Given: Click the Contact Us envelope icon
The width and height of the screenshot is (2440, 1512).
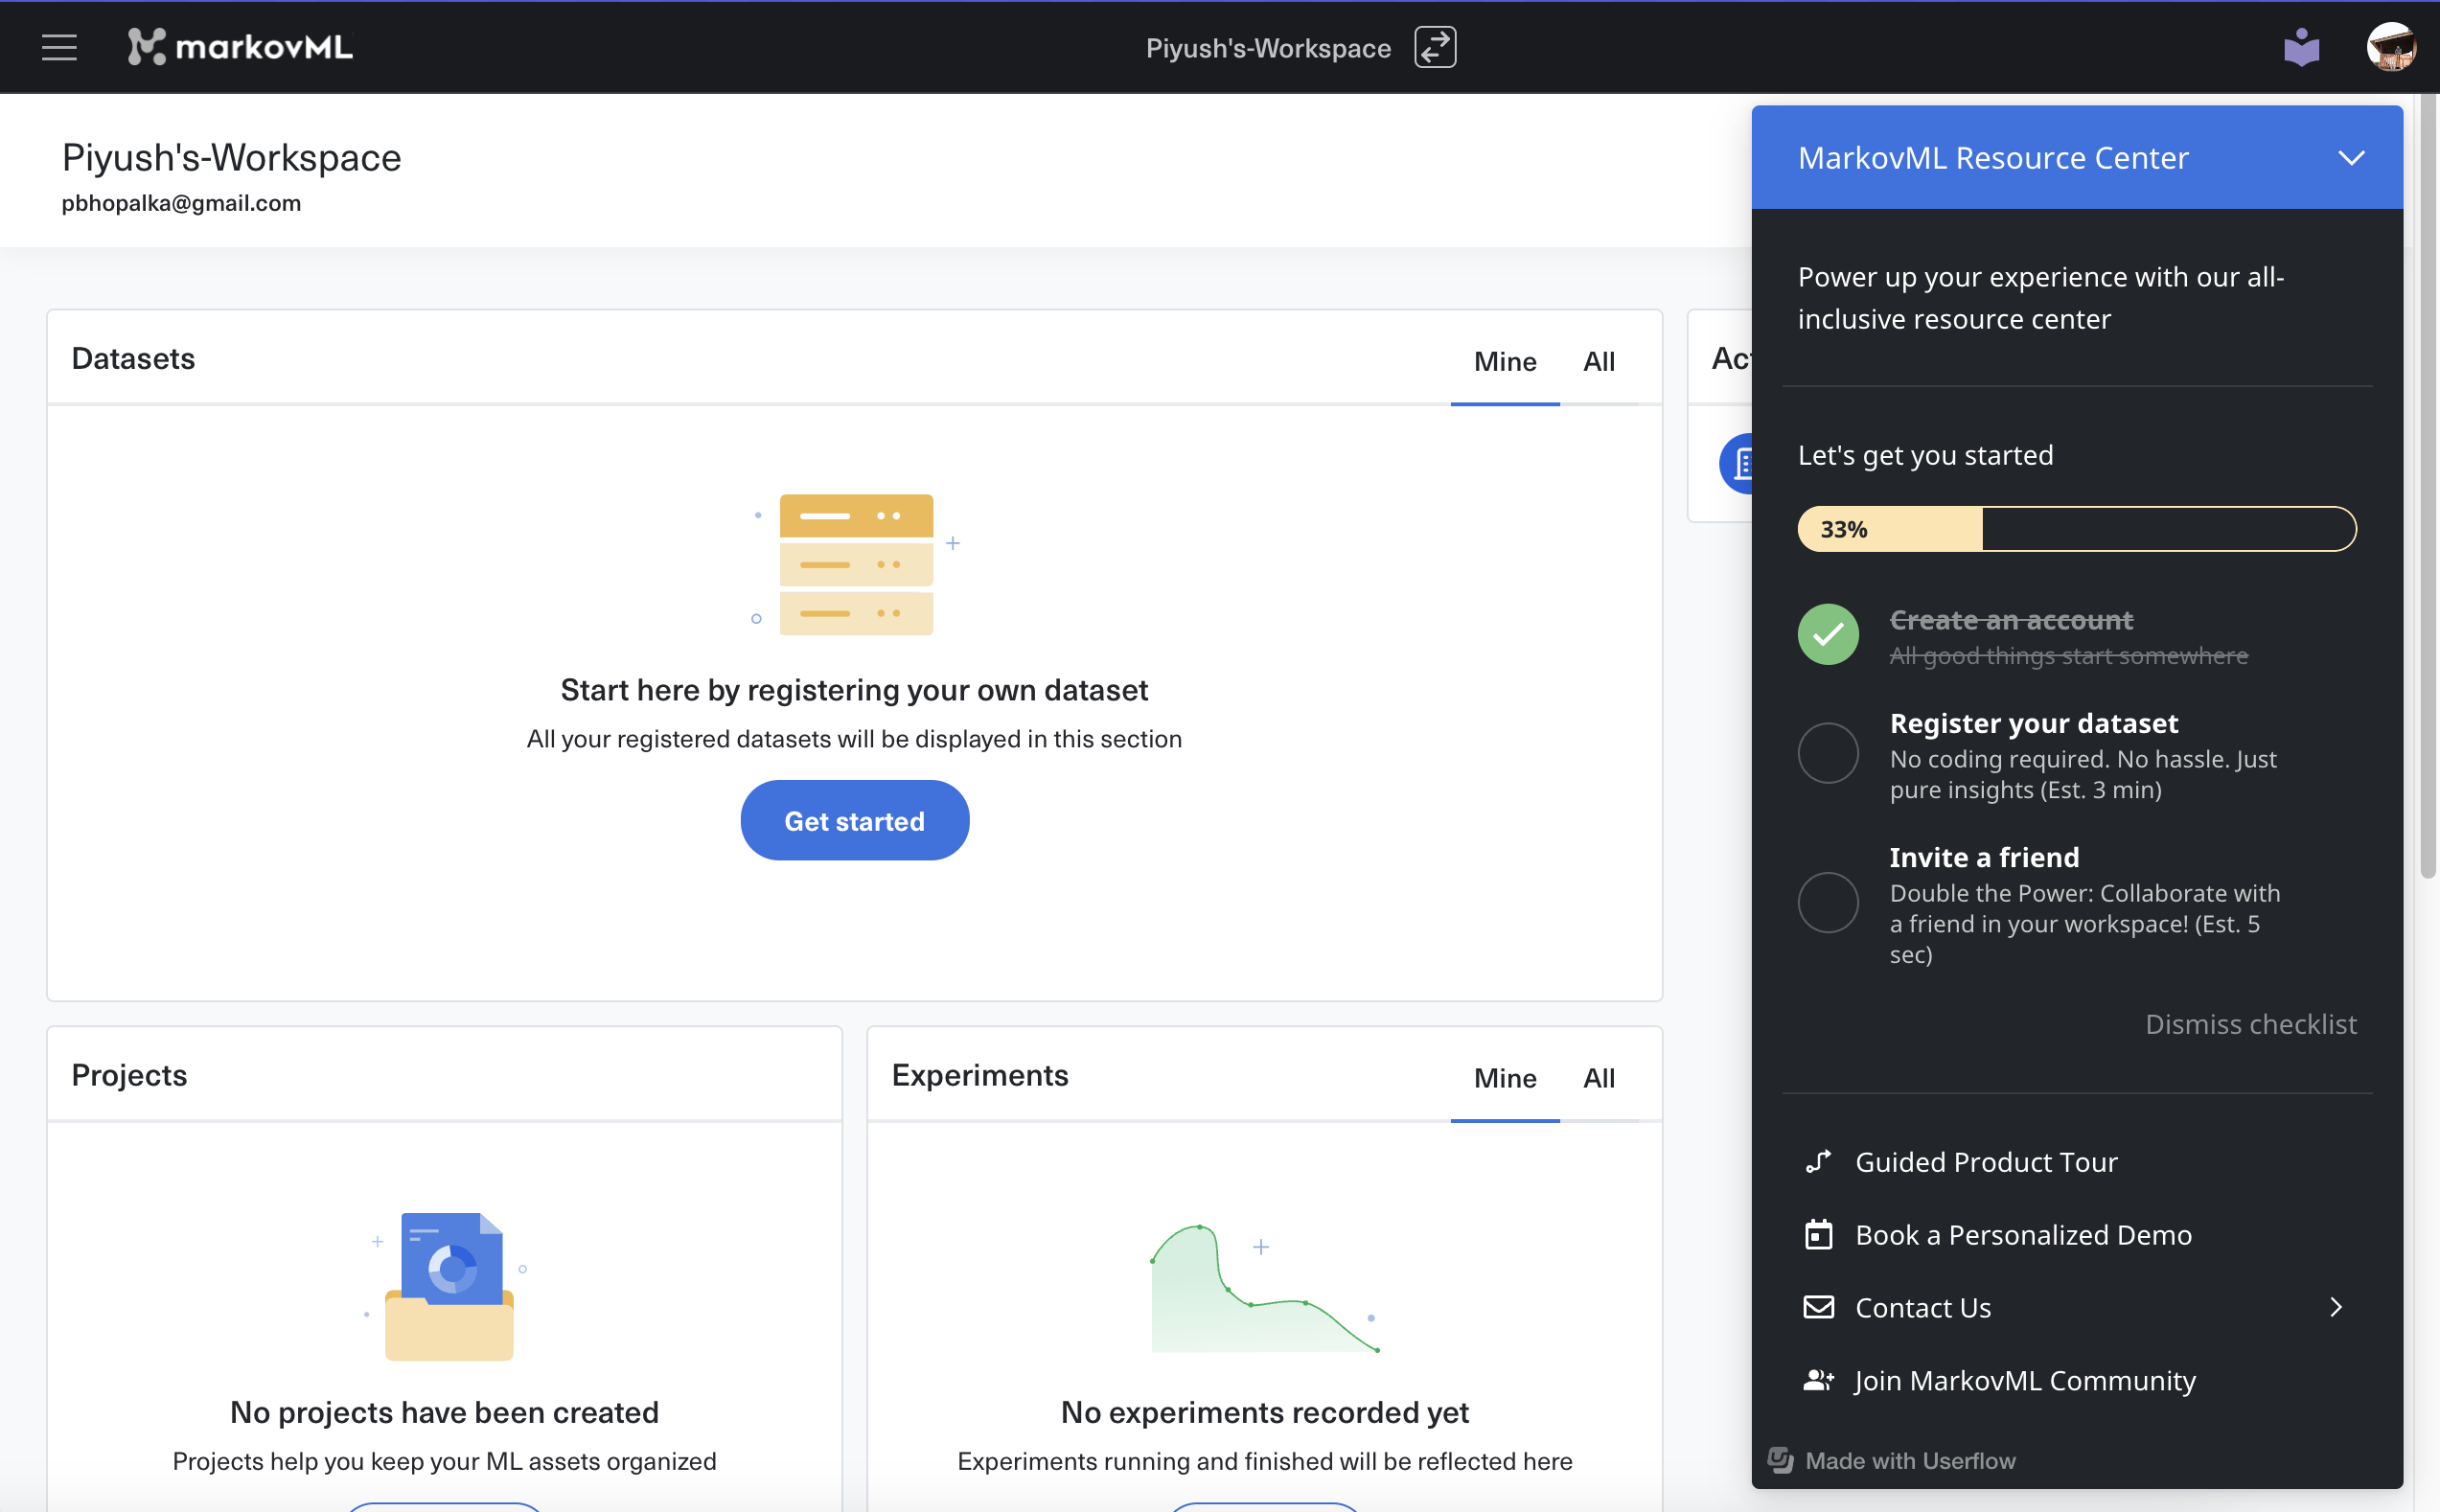Looking at the screenshot, I should point(1818,1307).
